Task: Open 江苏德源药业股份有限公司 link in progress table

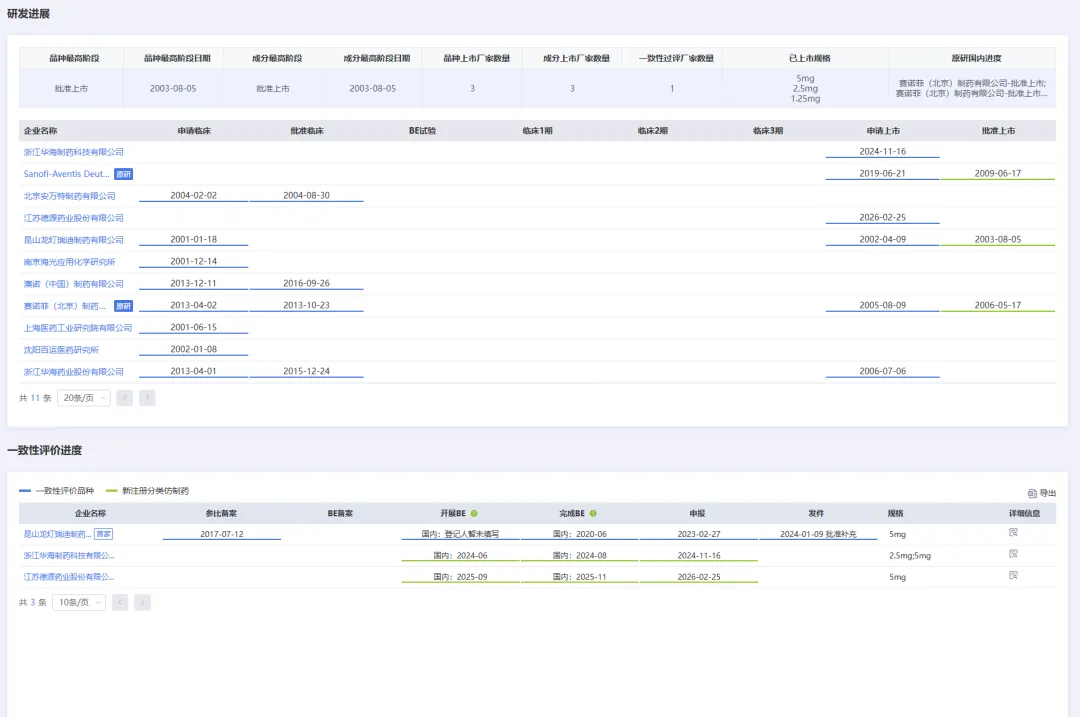Action: tap(74, 218)
